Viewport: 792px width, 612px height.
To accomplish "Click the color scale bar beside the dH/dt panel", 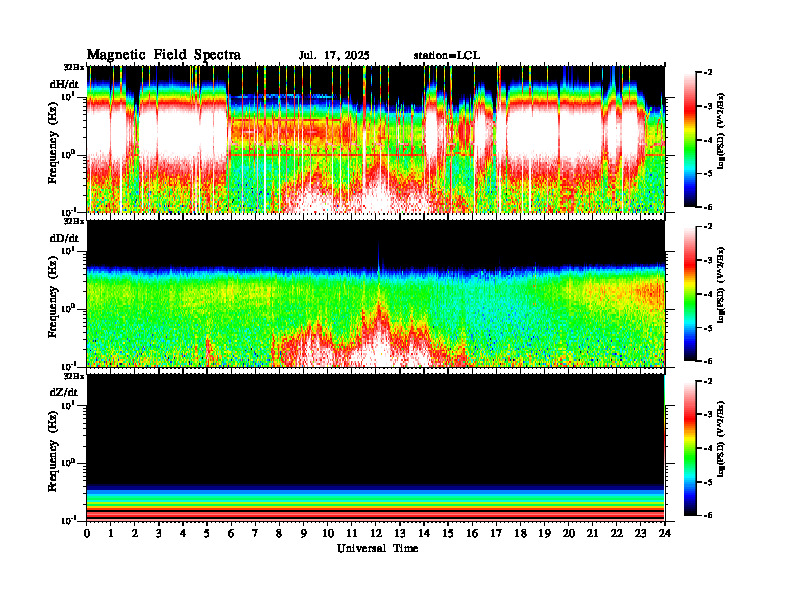I will tap(690, 140).
